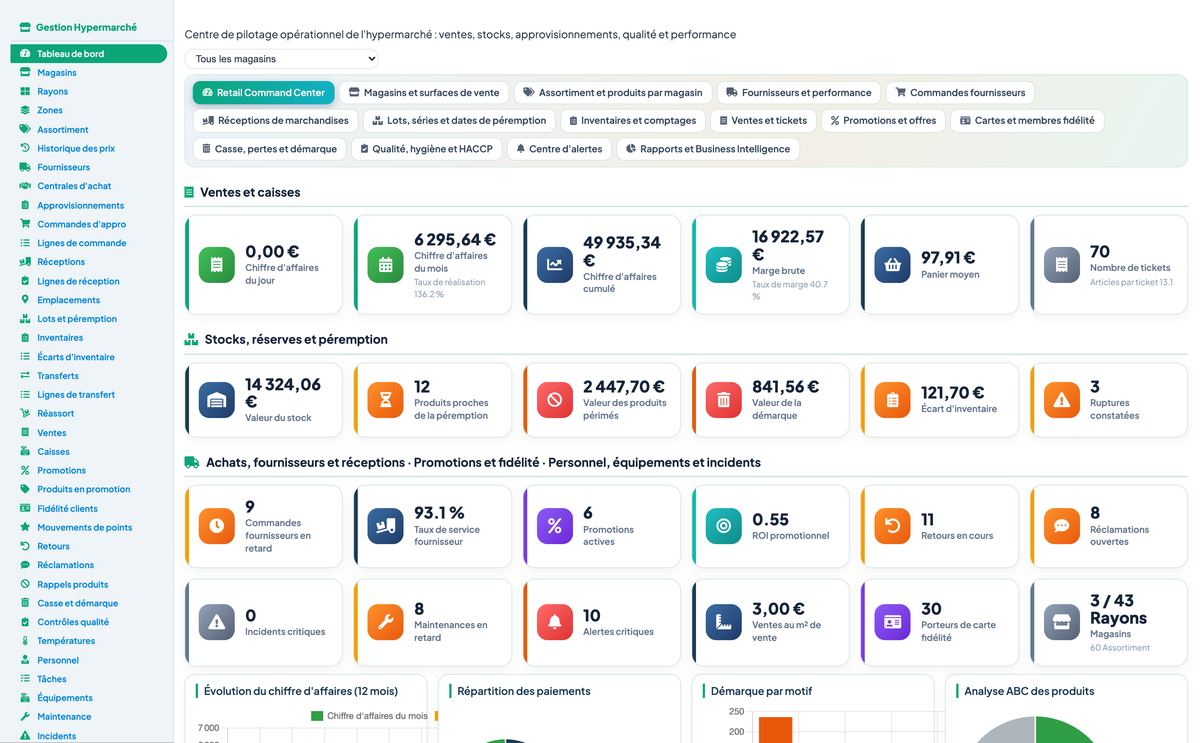The image size is (1200, 743).
Task: Click the clock icon on Commandes fournisseurs en retard
Action: 216,526
